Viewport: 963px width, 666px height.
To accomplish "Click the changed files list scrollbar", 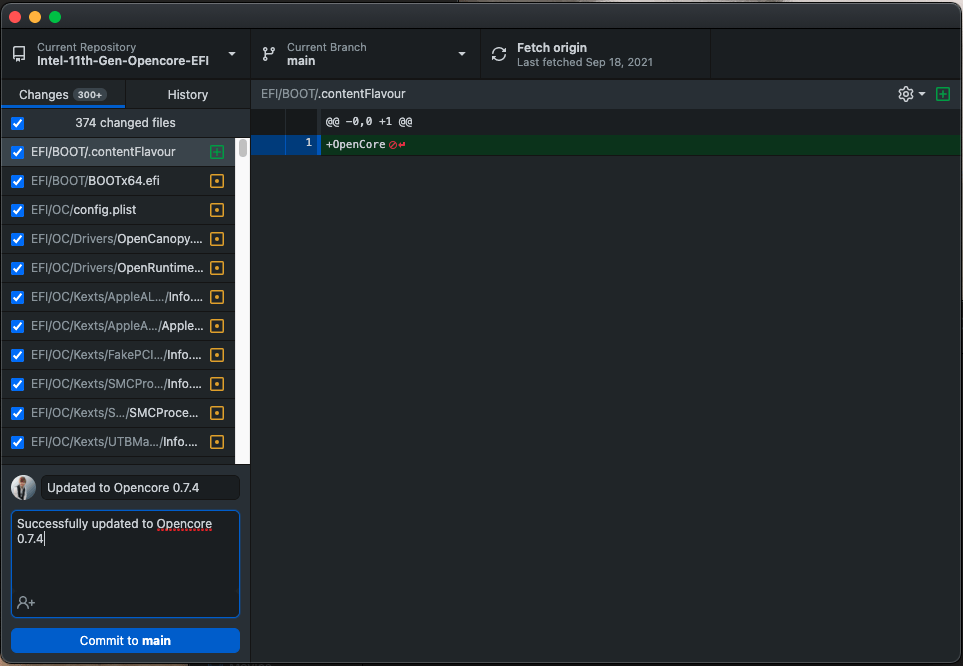I will pyautogui.click(x=243, y=148).
